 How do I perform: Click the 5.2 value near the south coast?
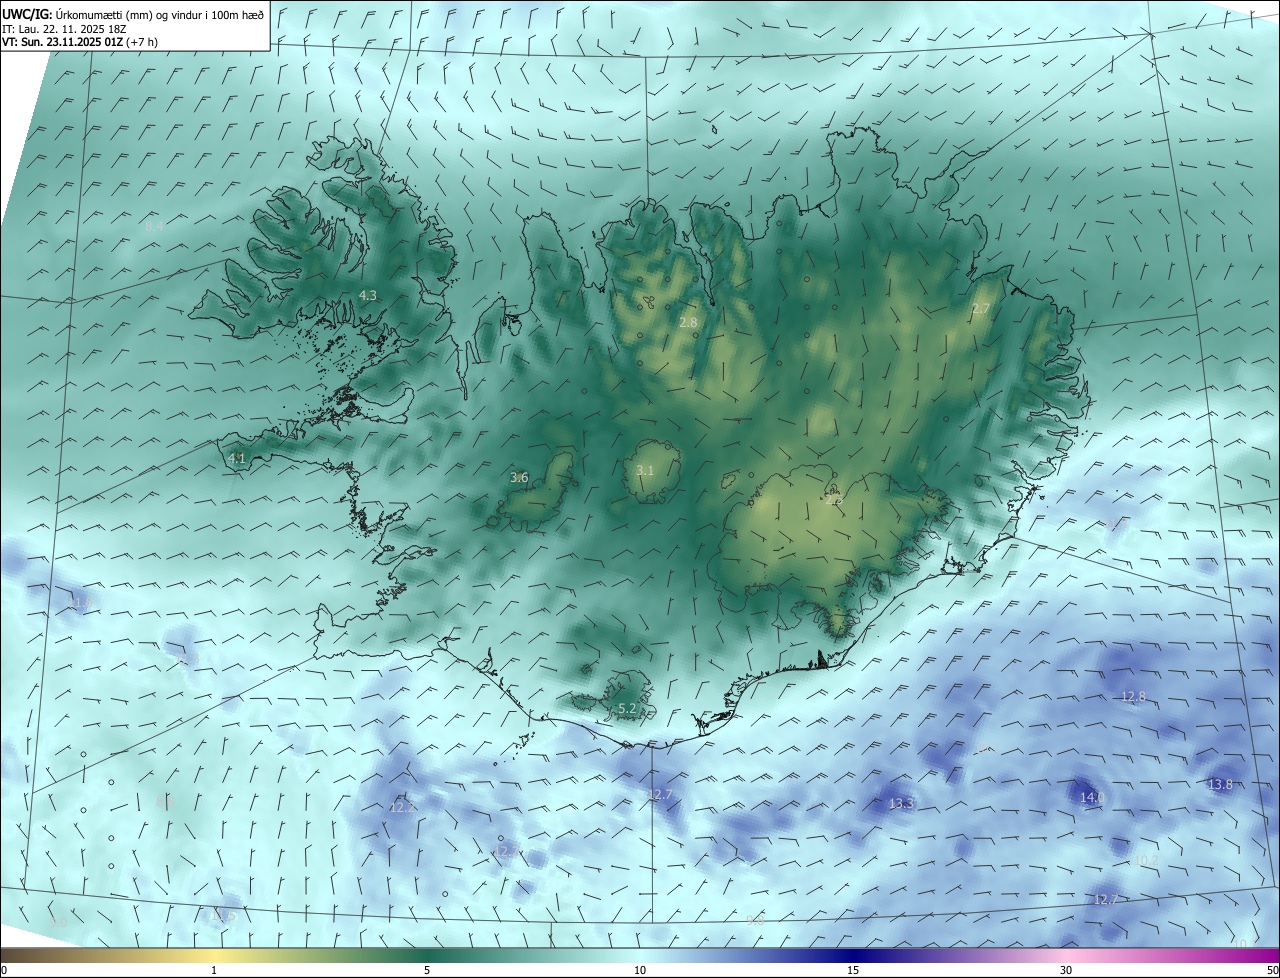627,709
